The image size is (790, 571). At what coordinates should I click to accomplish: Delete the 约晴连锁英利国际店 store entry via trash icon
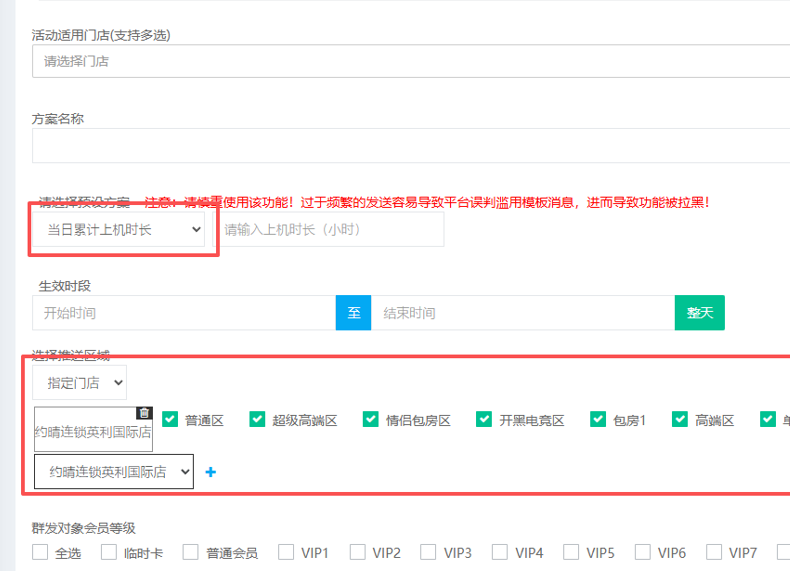click(x=144, y=413)
